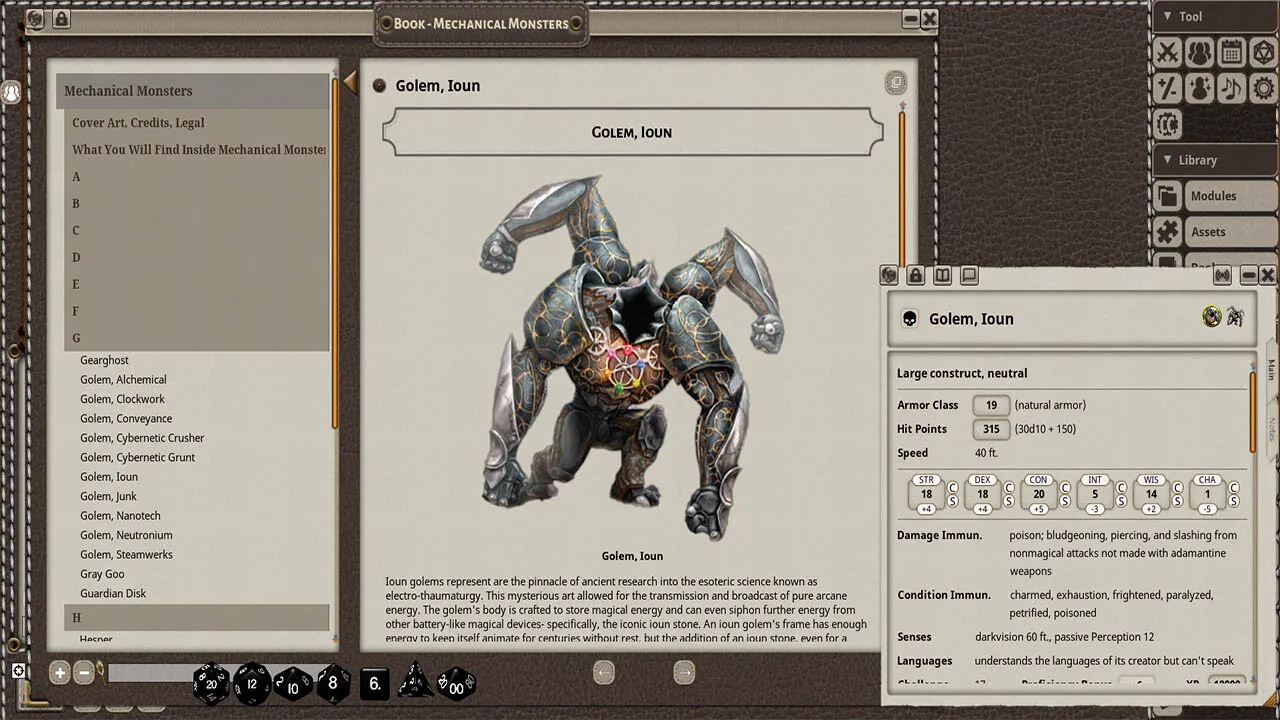Click the NPC picture icon at sheet top right
The height and width of the screenshot is (720, 1280).
[x=1235, y=317]
